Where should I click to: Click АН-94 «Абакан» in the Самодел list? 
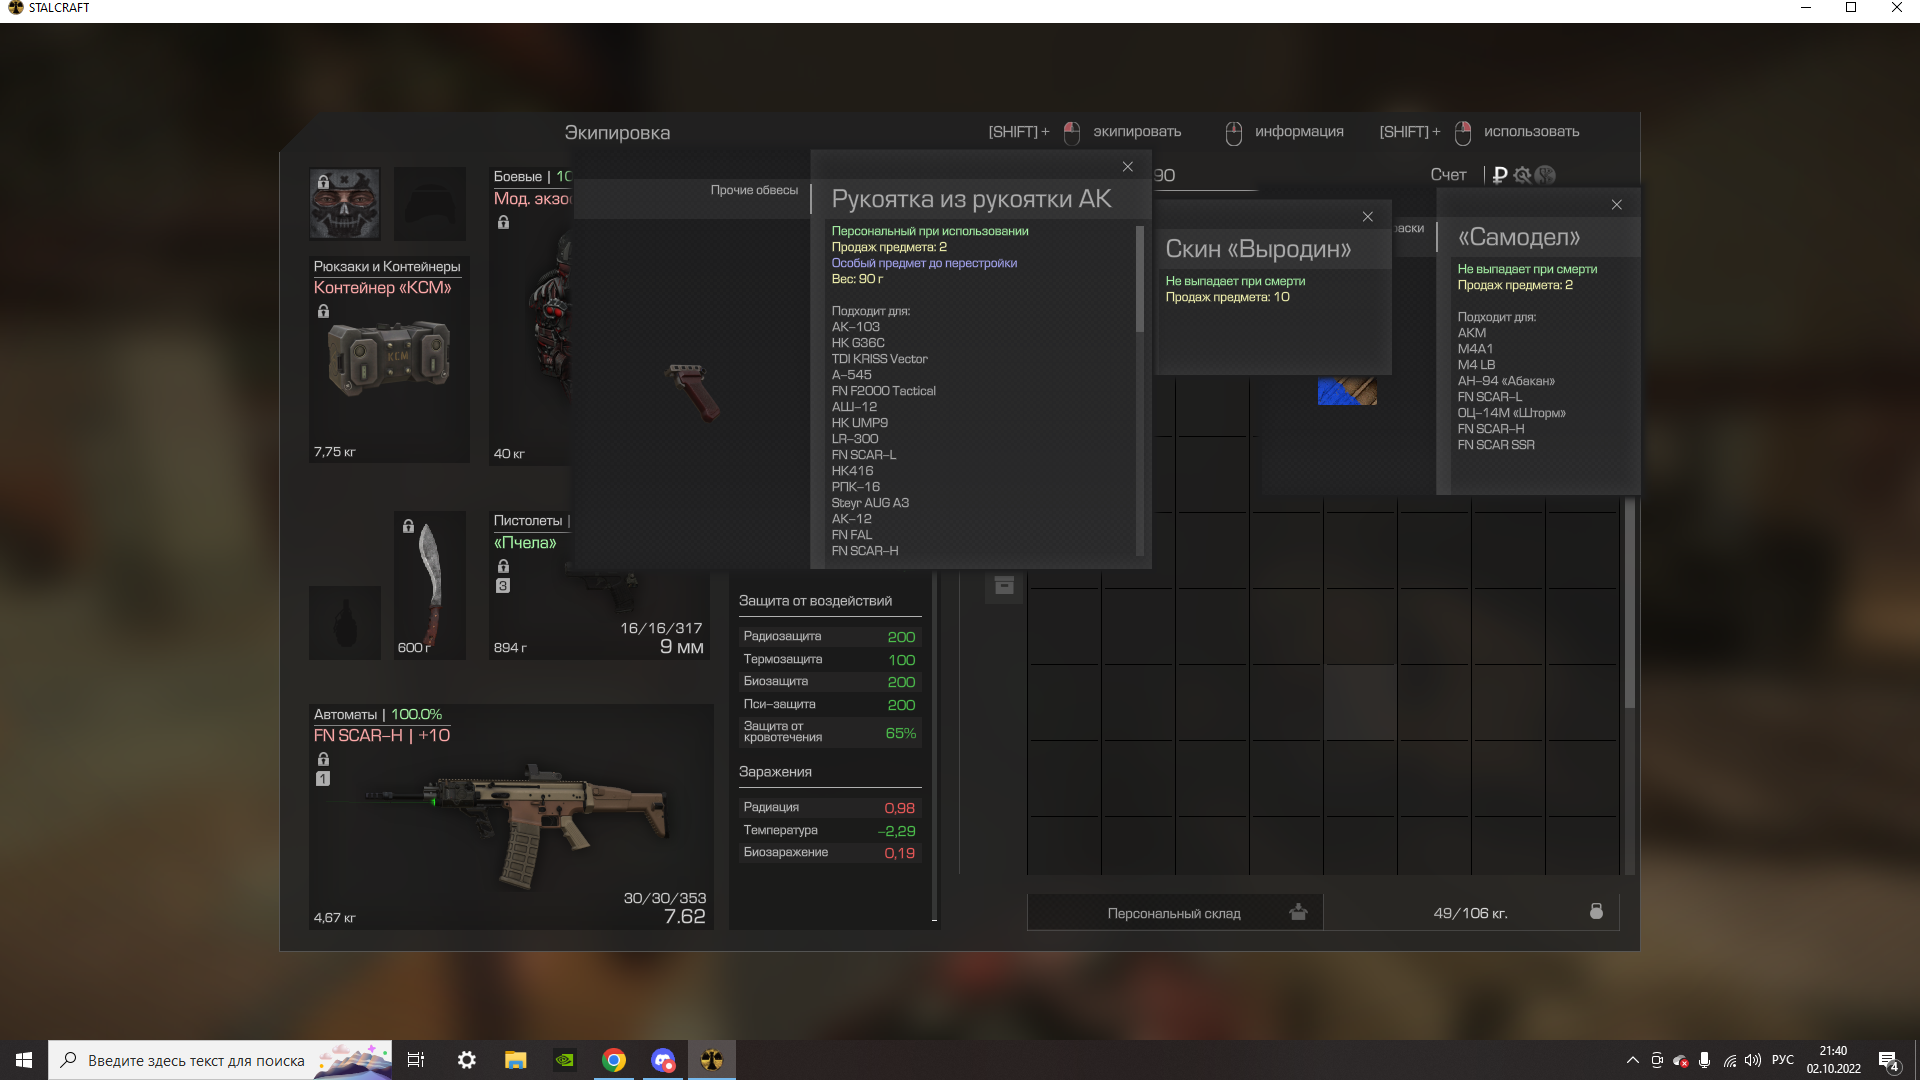pos(1506,381)
